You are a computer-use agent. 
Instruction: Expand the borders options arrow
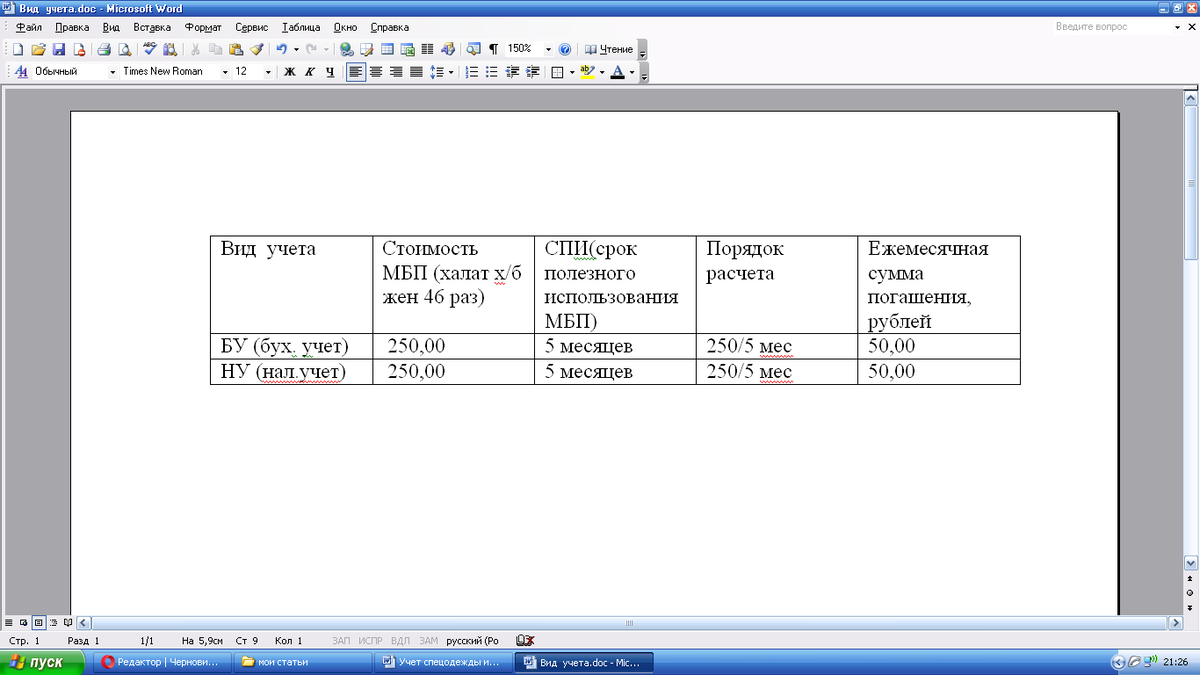pyautogui.click(x=572, y=72)
